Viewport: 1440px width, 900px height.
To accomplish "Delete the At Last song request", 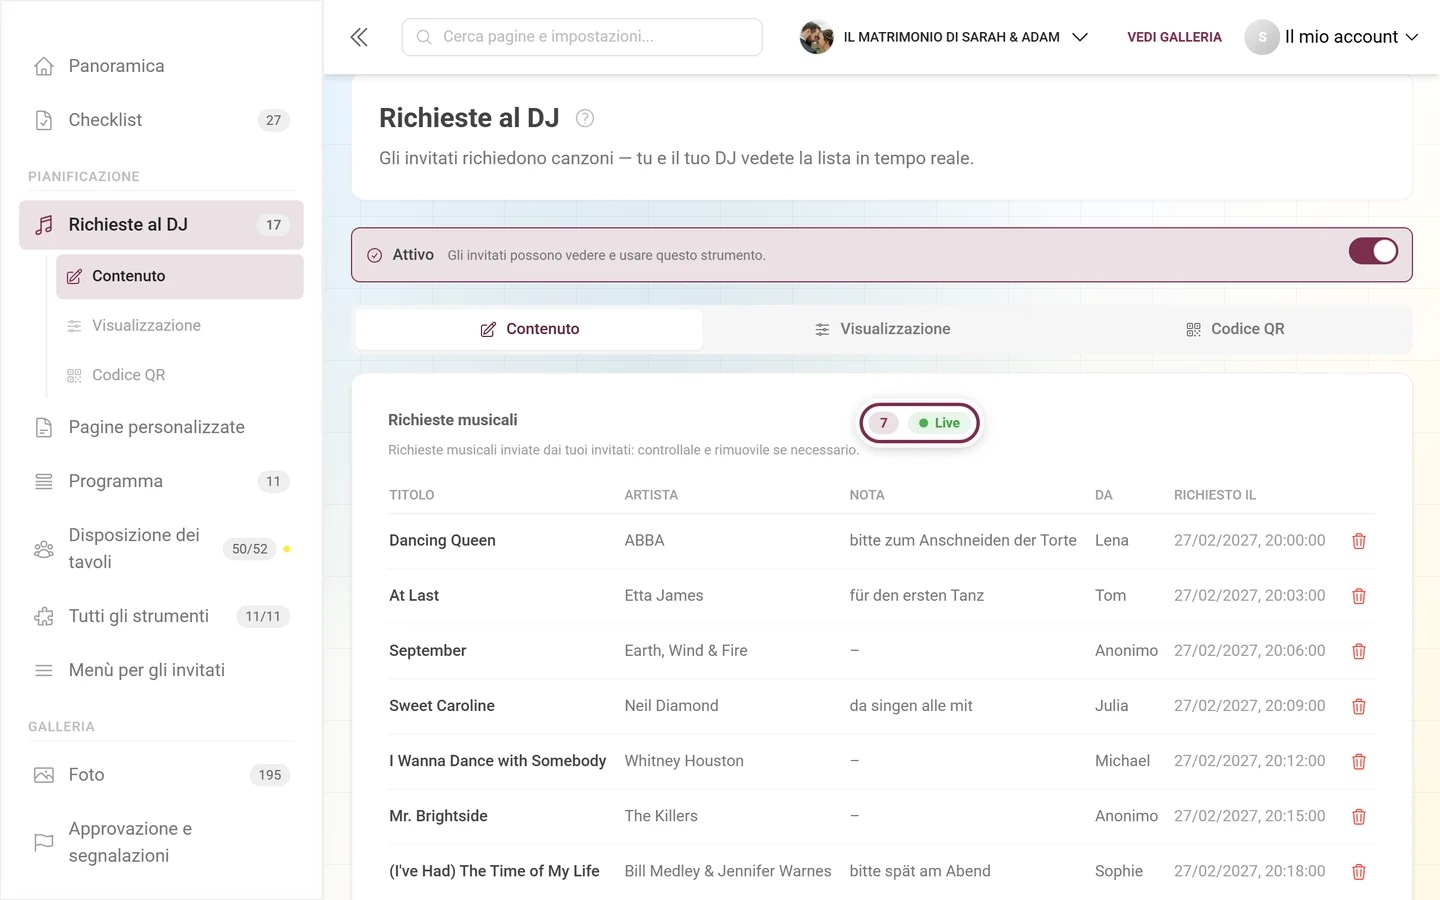I will tap(1359, 596).
